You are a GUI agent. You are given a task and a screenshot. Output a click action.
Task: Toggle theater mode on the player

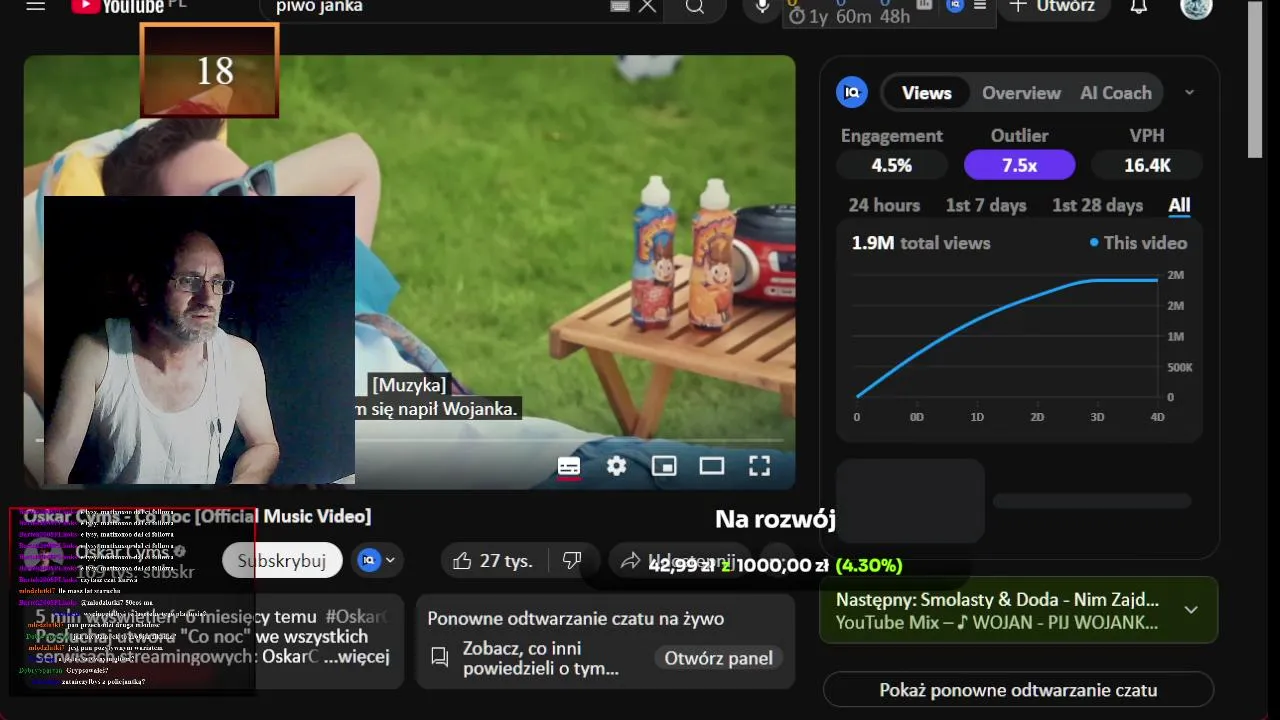711,466
